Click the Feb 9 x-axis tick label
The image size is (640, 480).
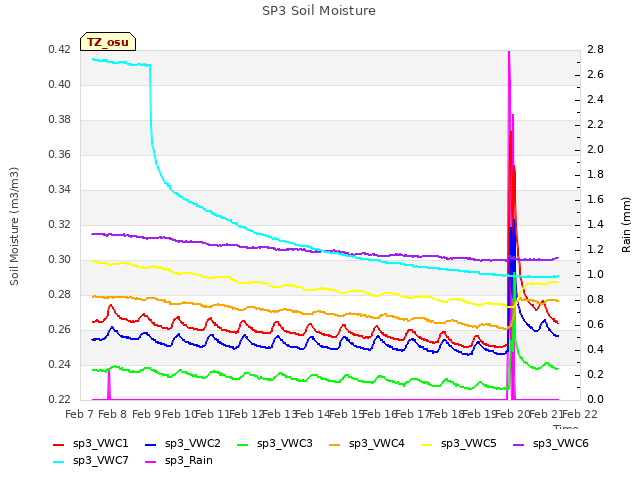146,414
